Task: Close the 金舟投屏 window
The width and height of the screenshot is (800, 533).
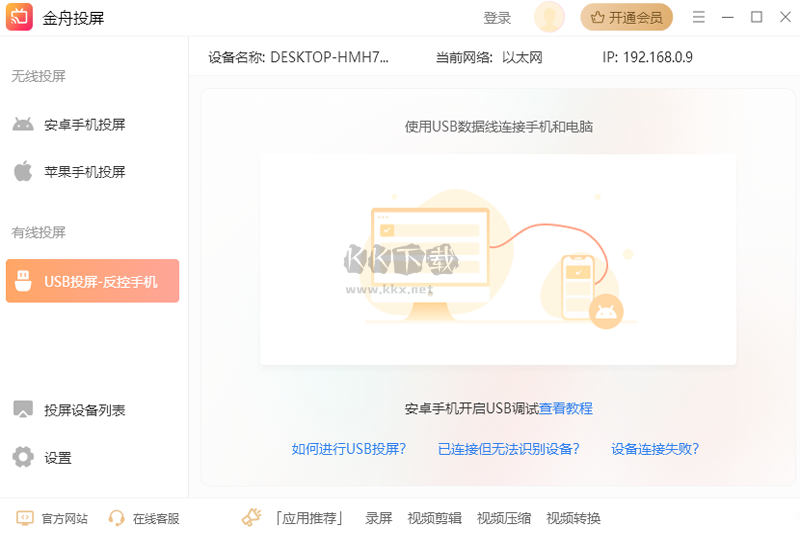Action: 786,17
